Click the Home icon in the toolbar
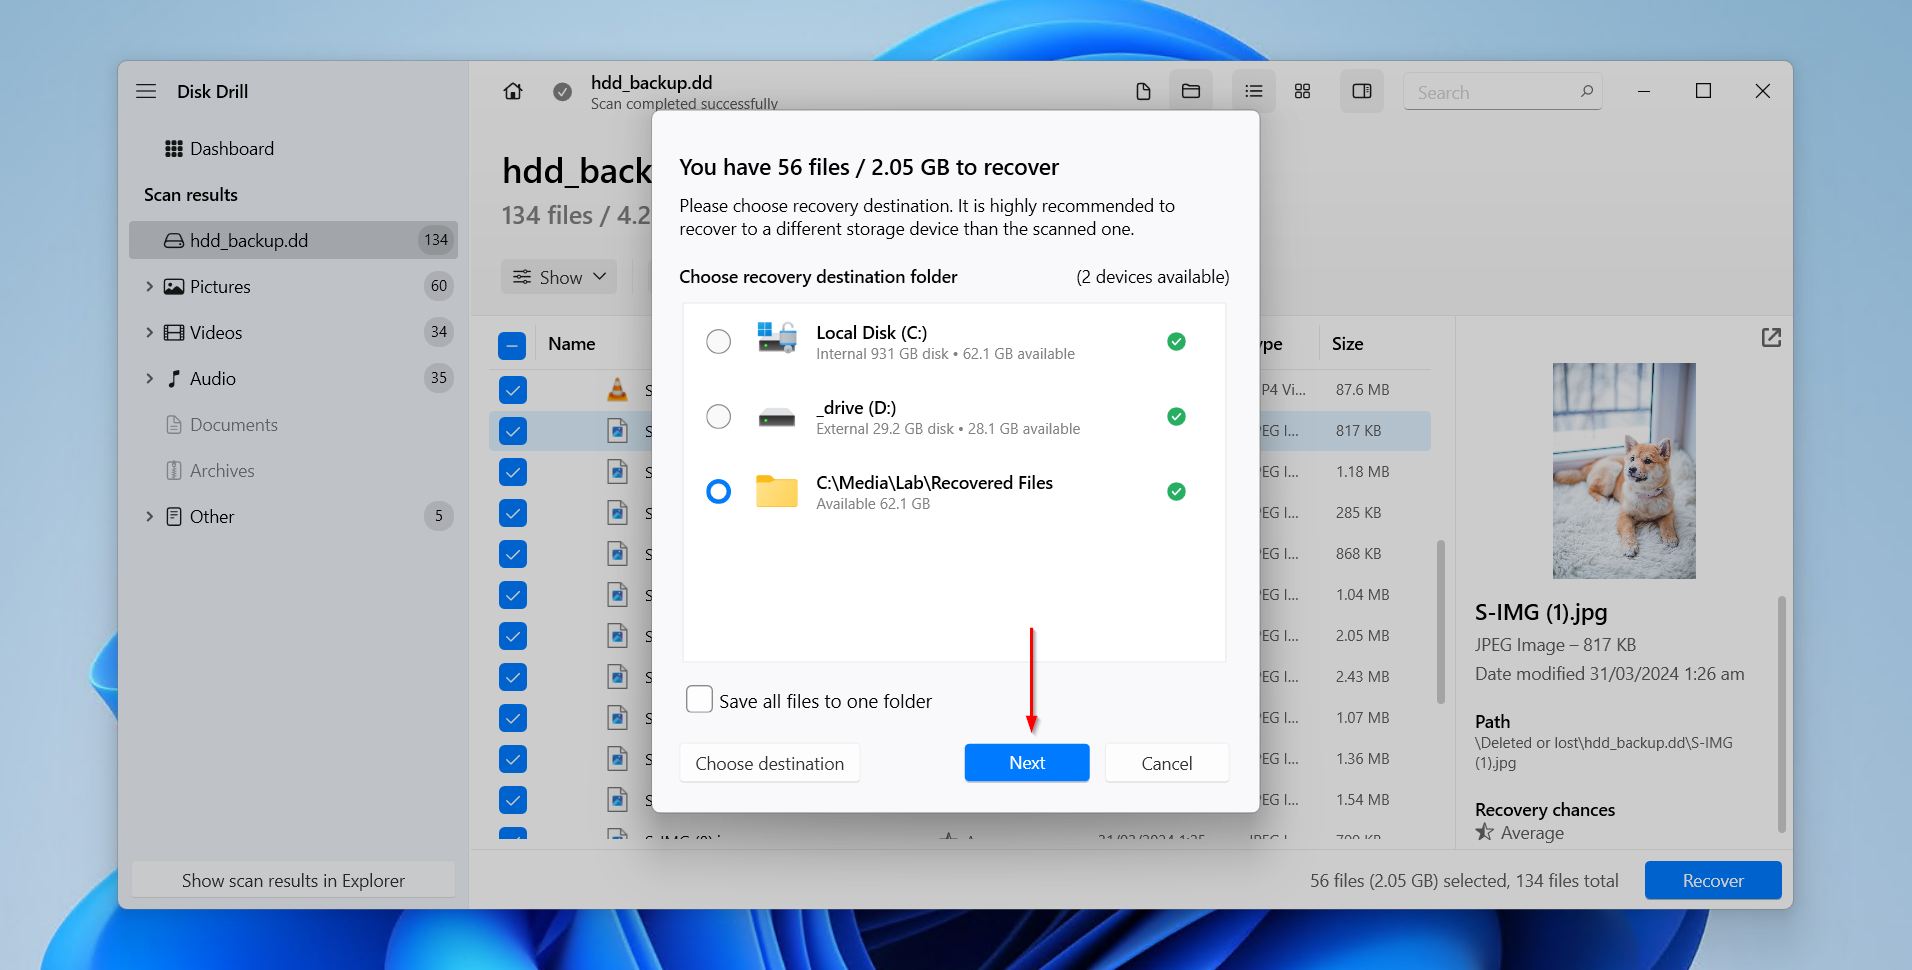Screen dimensions: 1912x970 pyautogui.click(x=513, y=91)
